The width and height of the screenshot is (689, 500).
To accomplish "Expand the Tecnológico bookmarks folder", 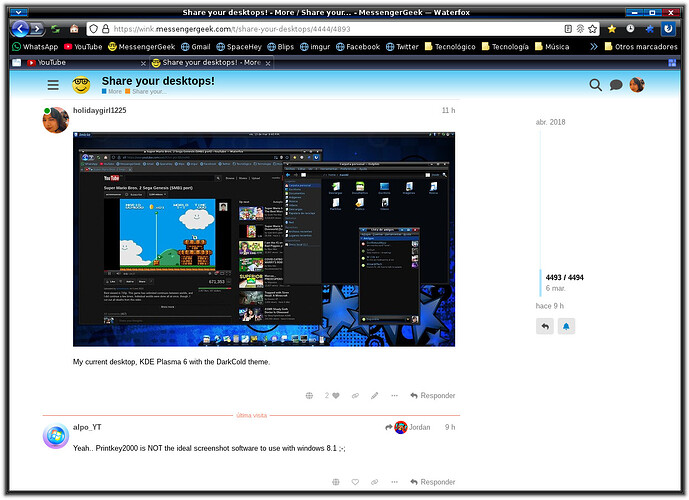I will point(450,47).
